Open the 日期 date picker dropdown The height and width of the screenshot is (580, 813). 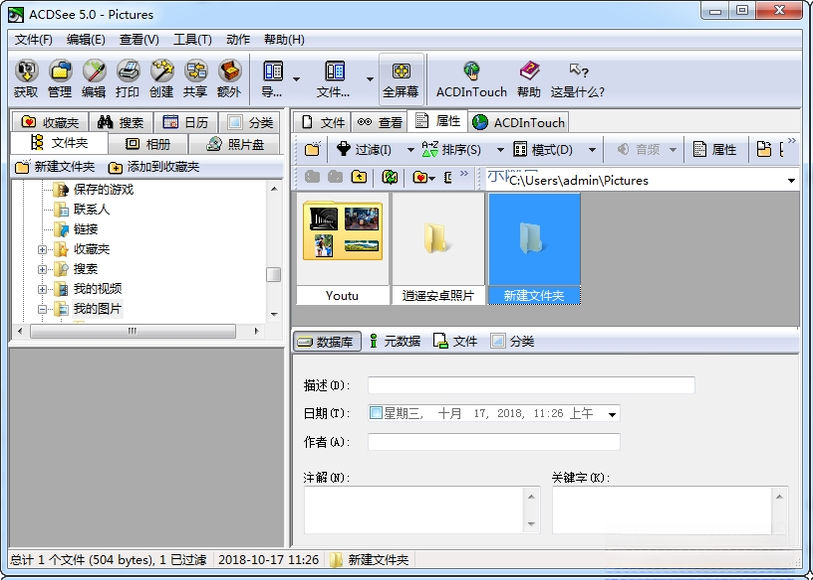point(612,414)
